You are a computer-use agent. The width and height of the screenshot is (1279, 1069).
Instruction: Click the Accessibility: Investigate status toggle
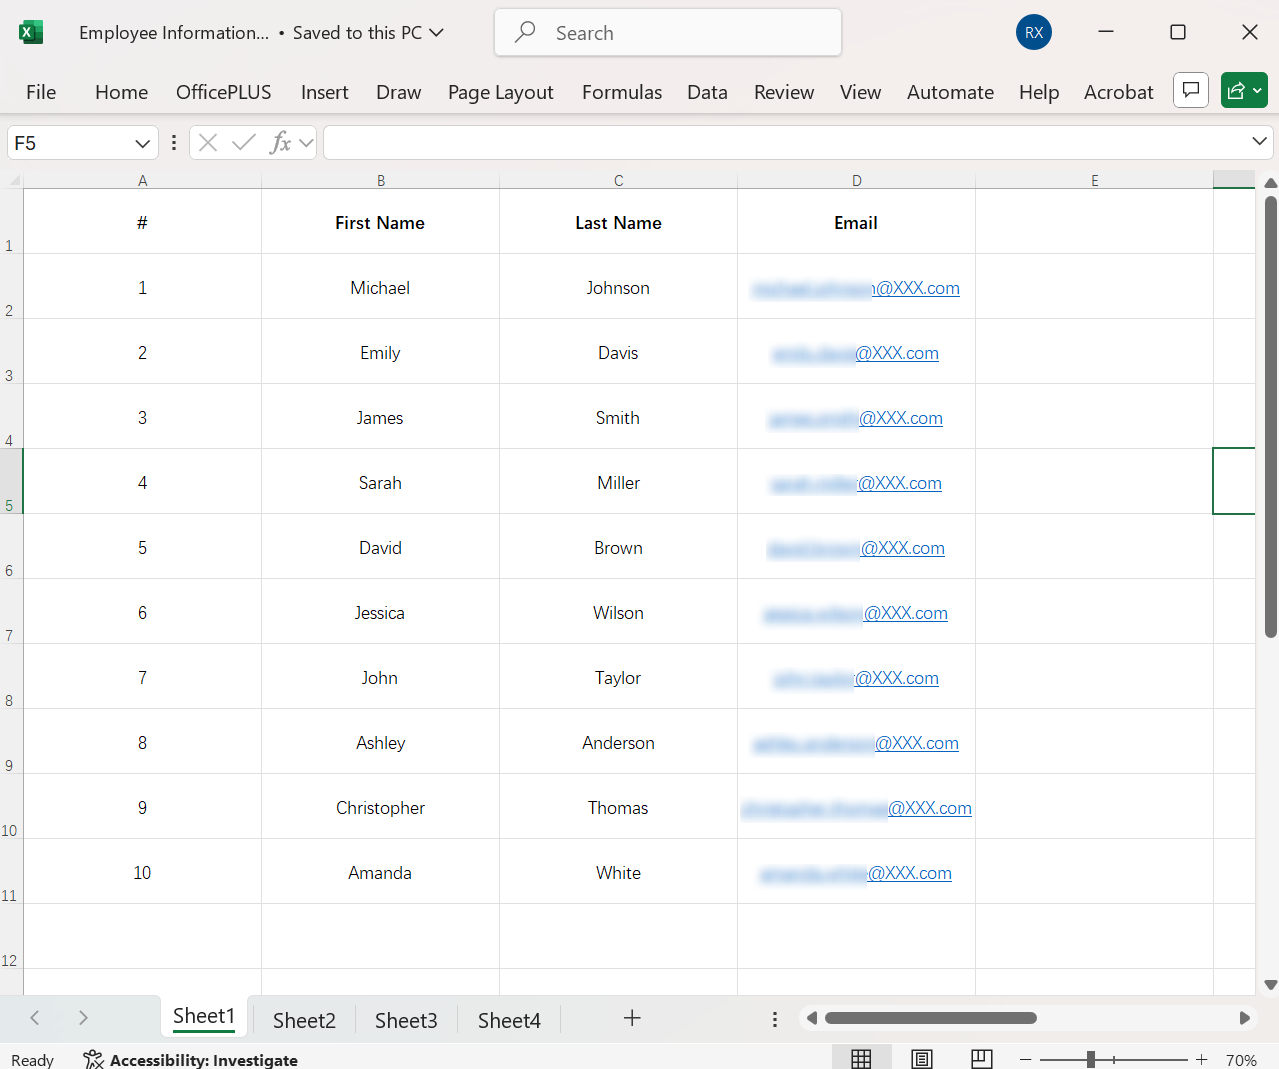[x=190, y=1059]
